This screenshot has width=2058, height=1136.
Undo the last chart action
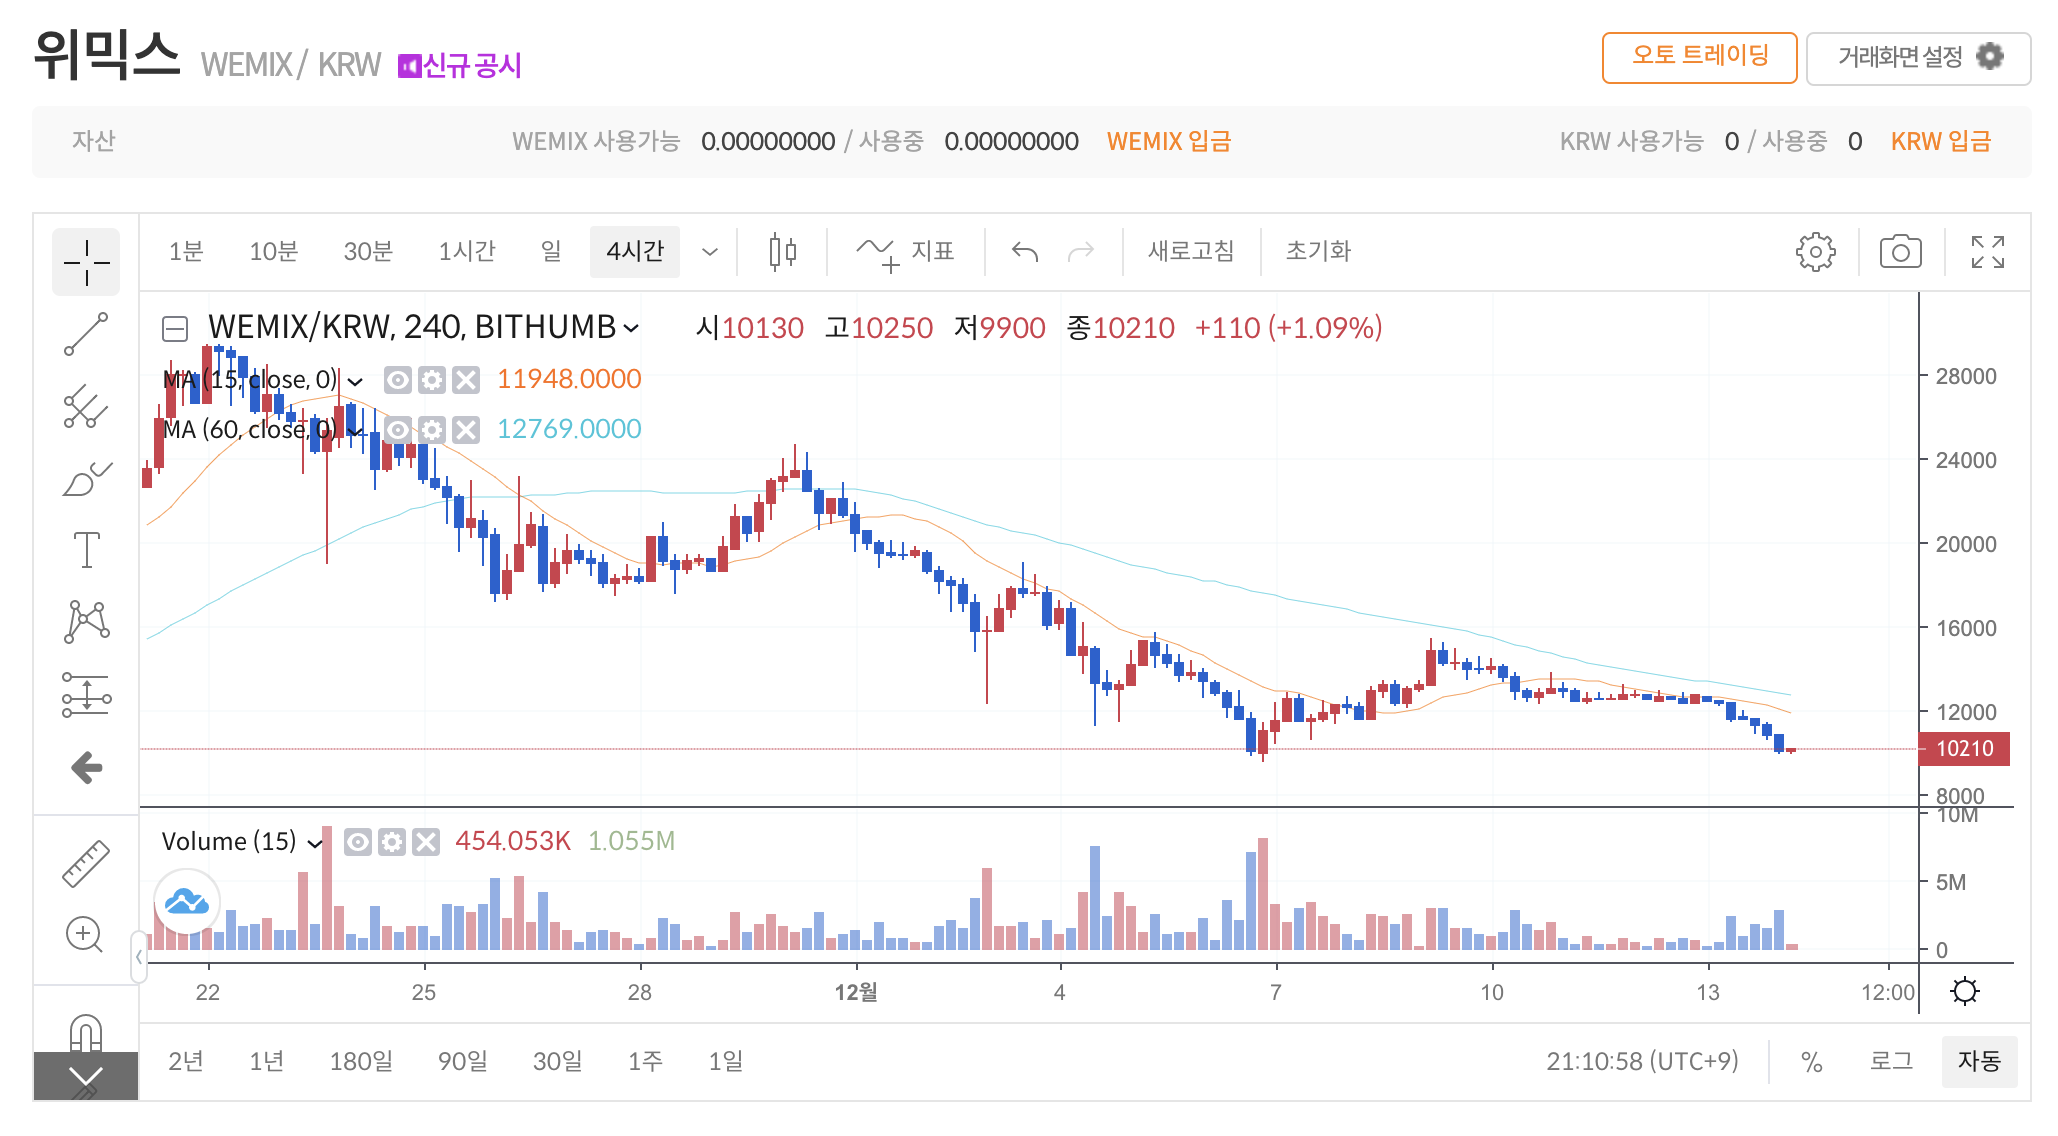coord(1025,251)
